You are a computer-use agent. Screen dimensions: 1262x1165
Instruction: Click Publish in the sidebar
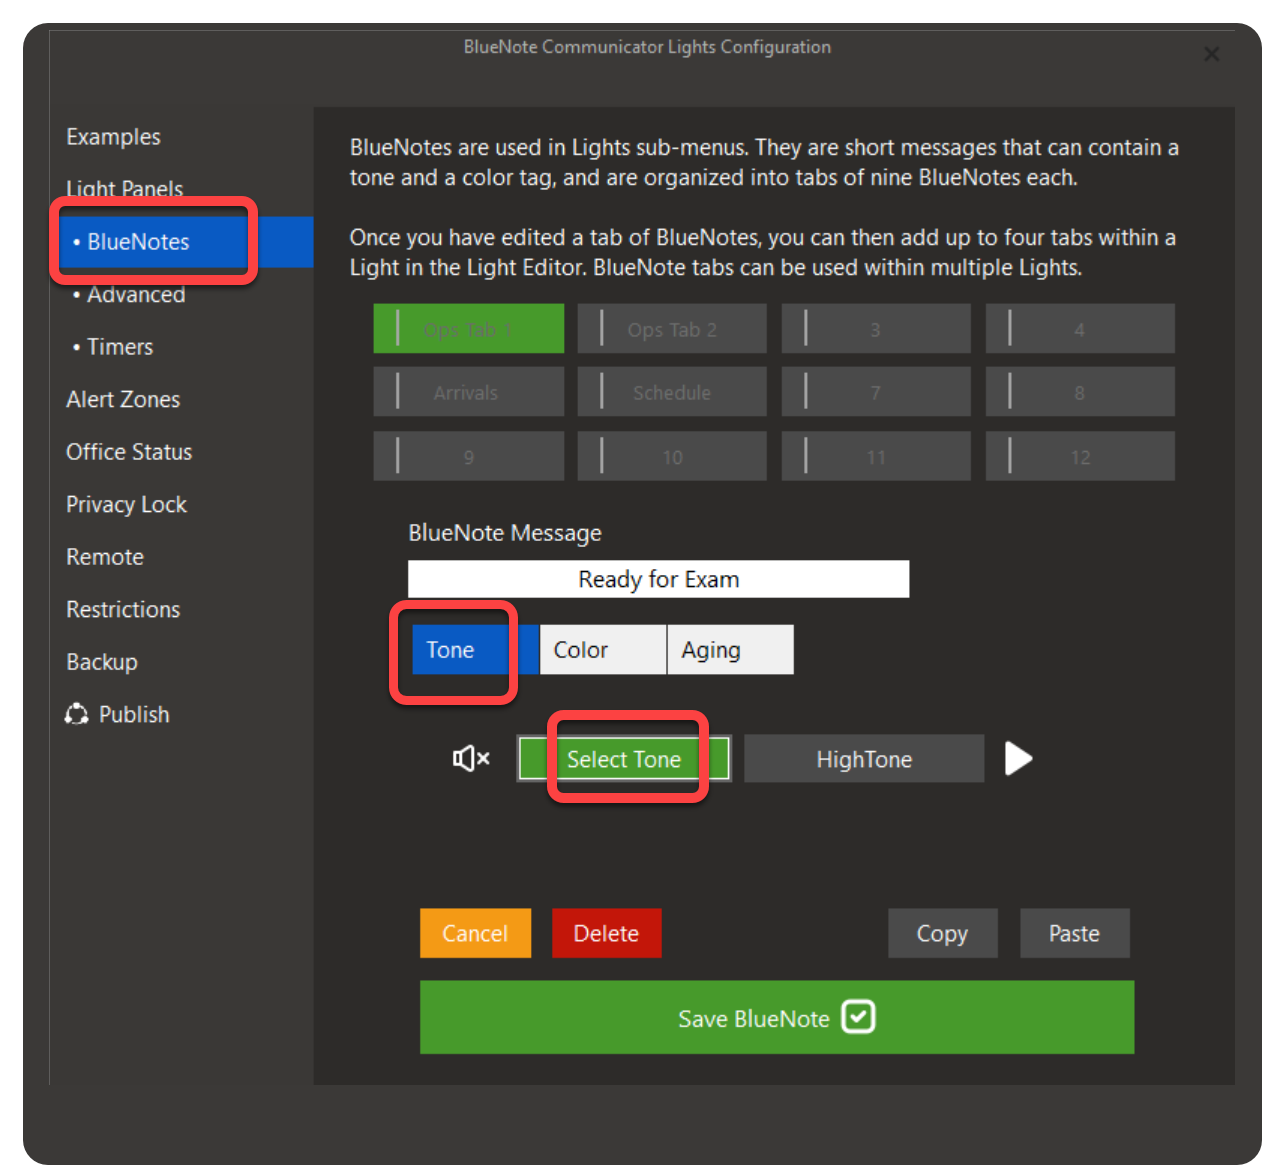click(134, 714)
